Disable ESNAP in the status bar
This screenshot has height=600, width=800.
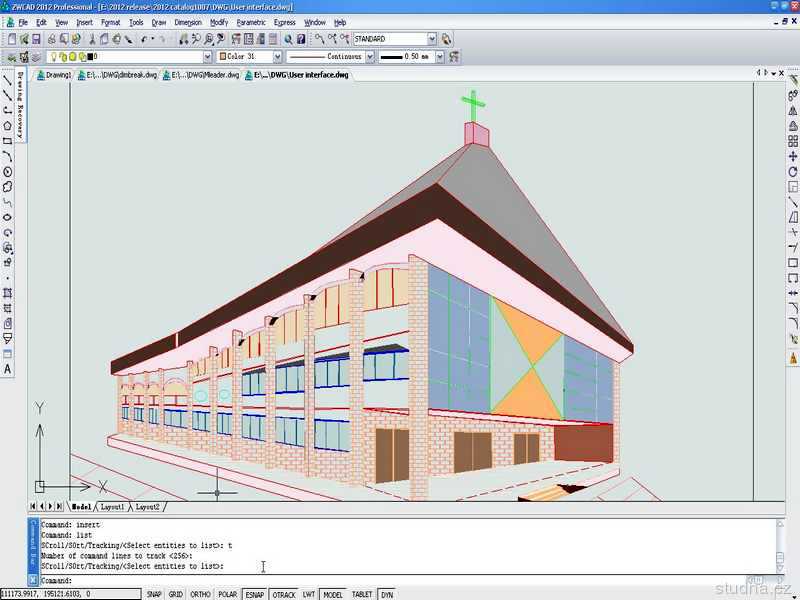tap(255, 594)
